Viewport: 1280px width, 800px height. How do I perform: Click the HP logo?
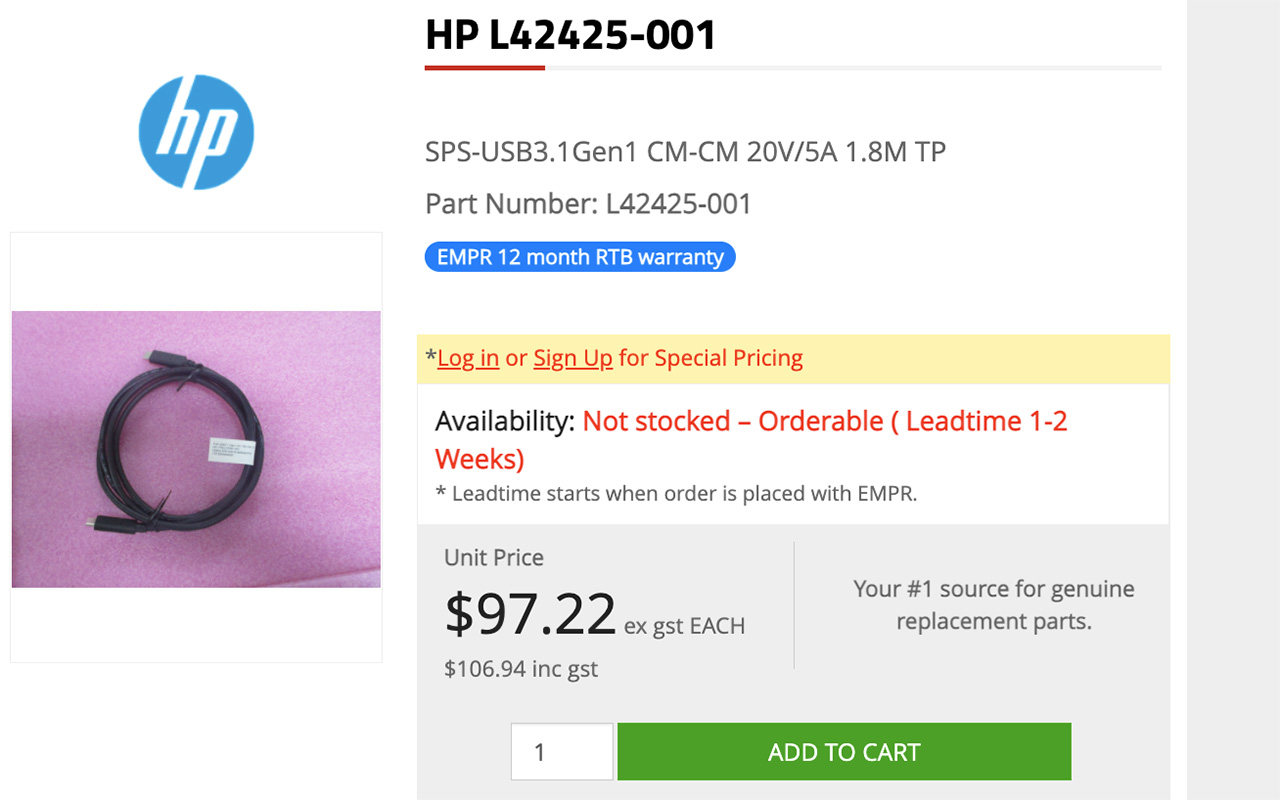[196, 132]
